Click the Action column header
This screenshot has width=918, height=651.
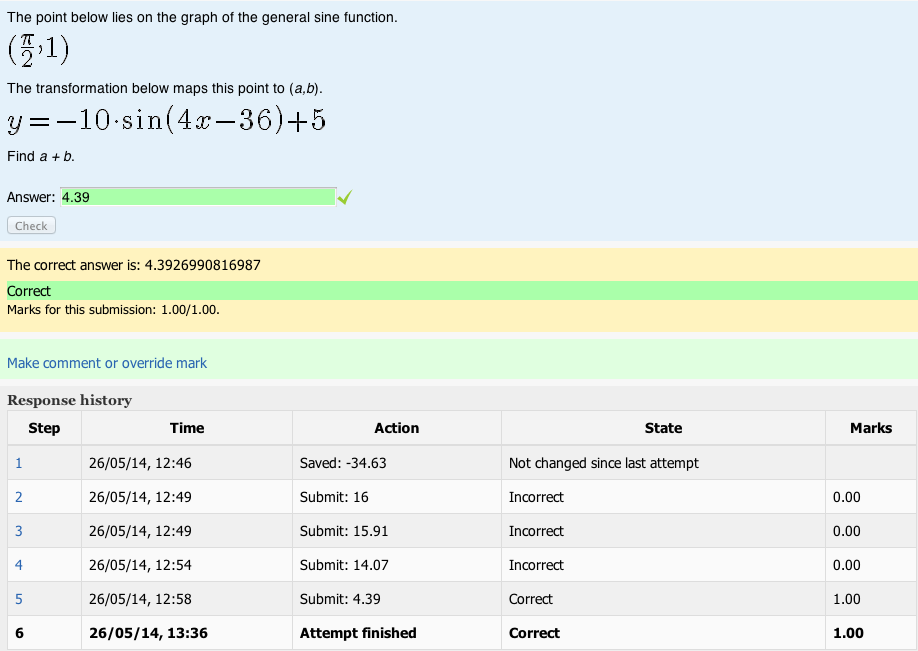pyautogui.click(x=397, y=428)
